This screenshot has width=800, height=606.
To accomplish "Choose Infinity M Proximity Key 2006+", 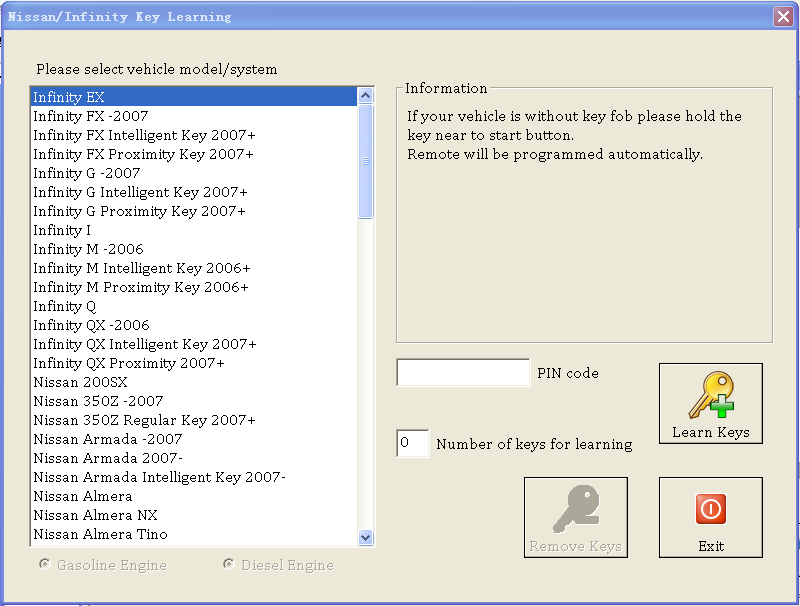I will 194,287.
